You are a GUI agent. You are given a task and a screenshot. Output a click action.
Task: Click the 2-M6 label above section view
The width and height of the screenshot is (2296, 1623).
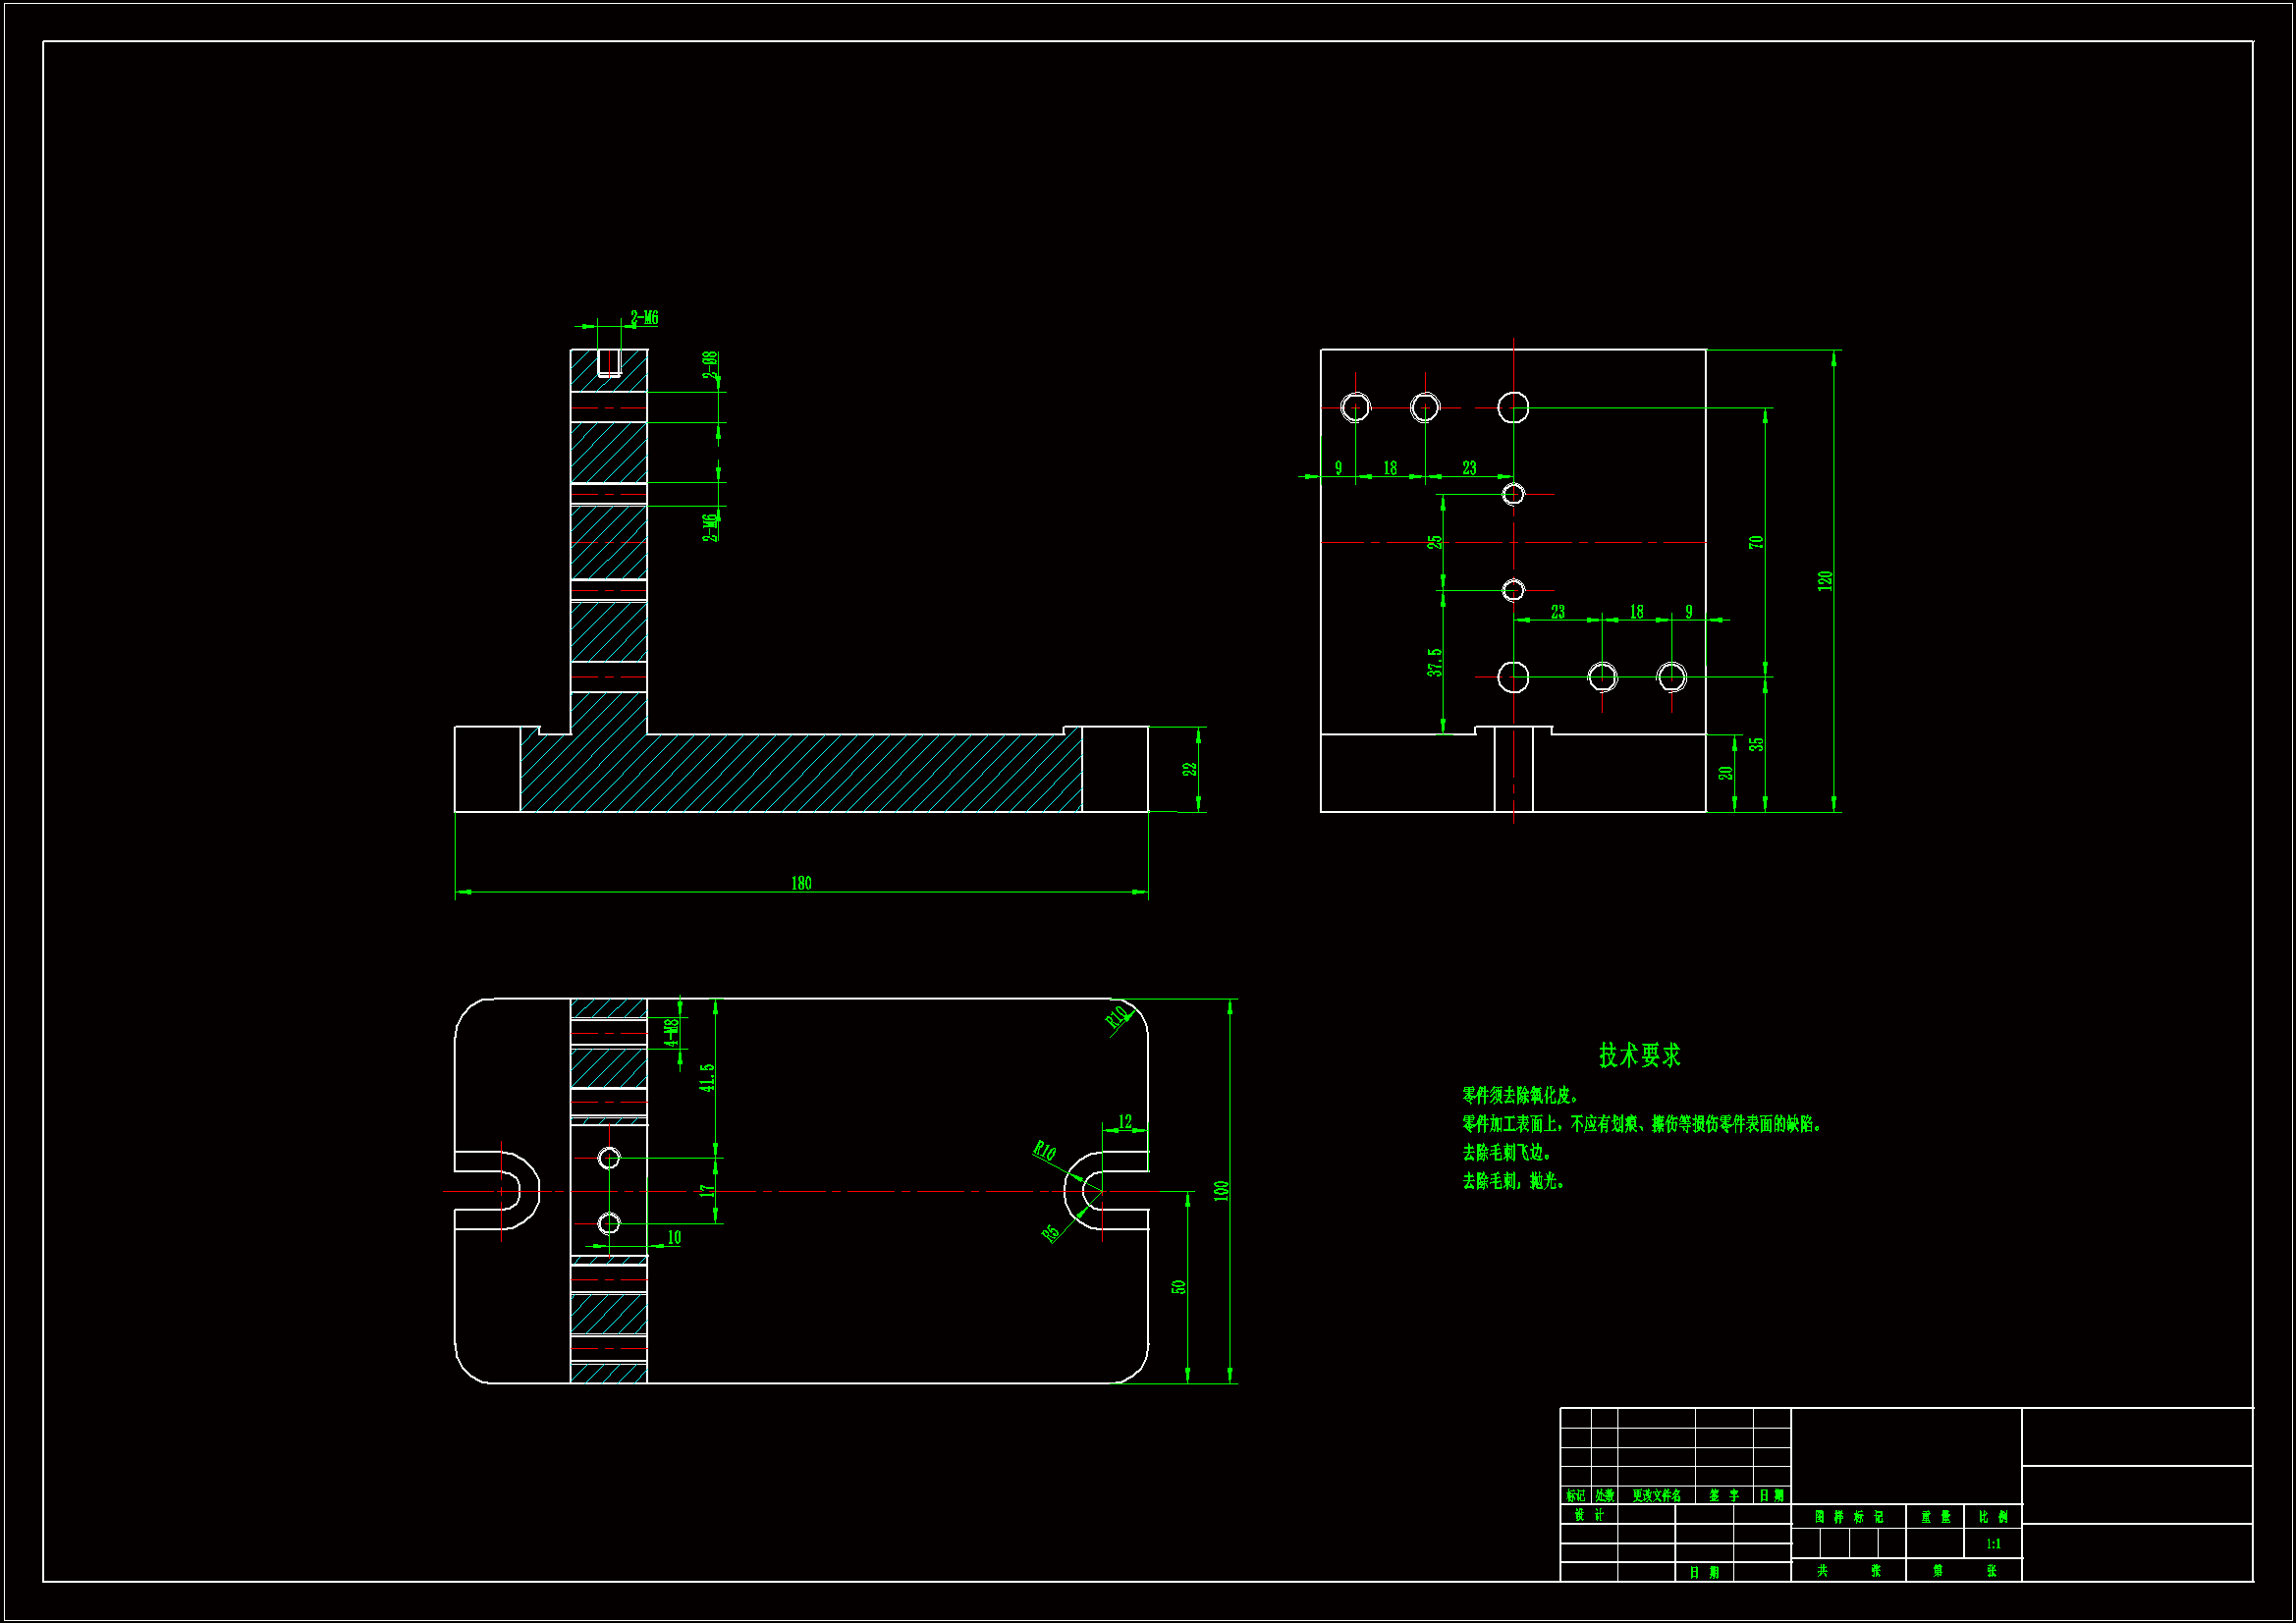[x=644, y=318]
